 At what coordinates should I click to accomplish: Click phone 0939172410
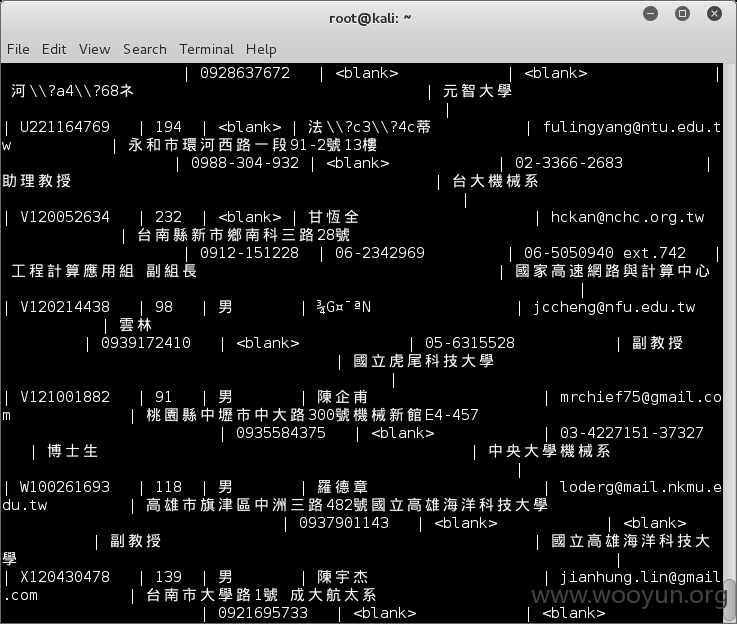[x=146, y=343]
